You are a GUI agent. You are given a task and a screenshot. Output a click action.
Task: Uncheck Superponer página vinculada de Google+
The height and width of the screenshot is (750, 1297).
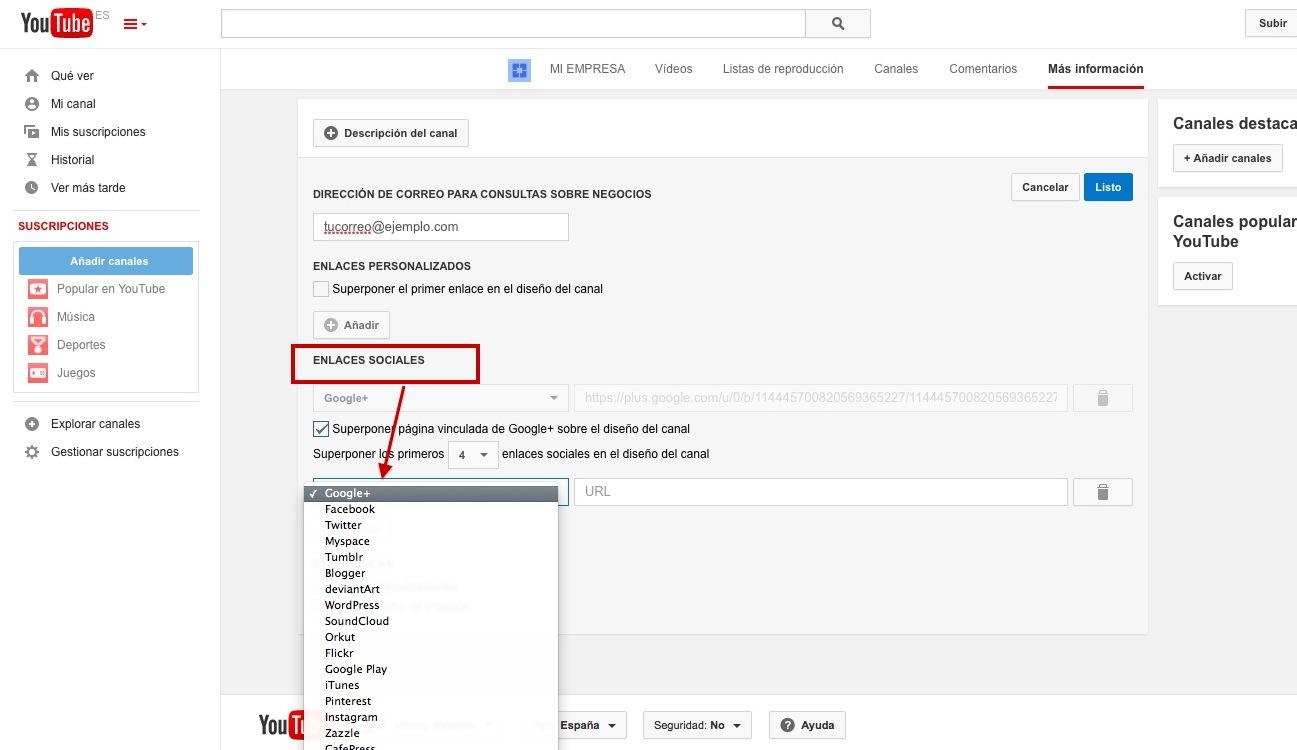pyautogui.click(x=321, y=429)
